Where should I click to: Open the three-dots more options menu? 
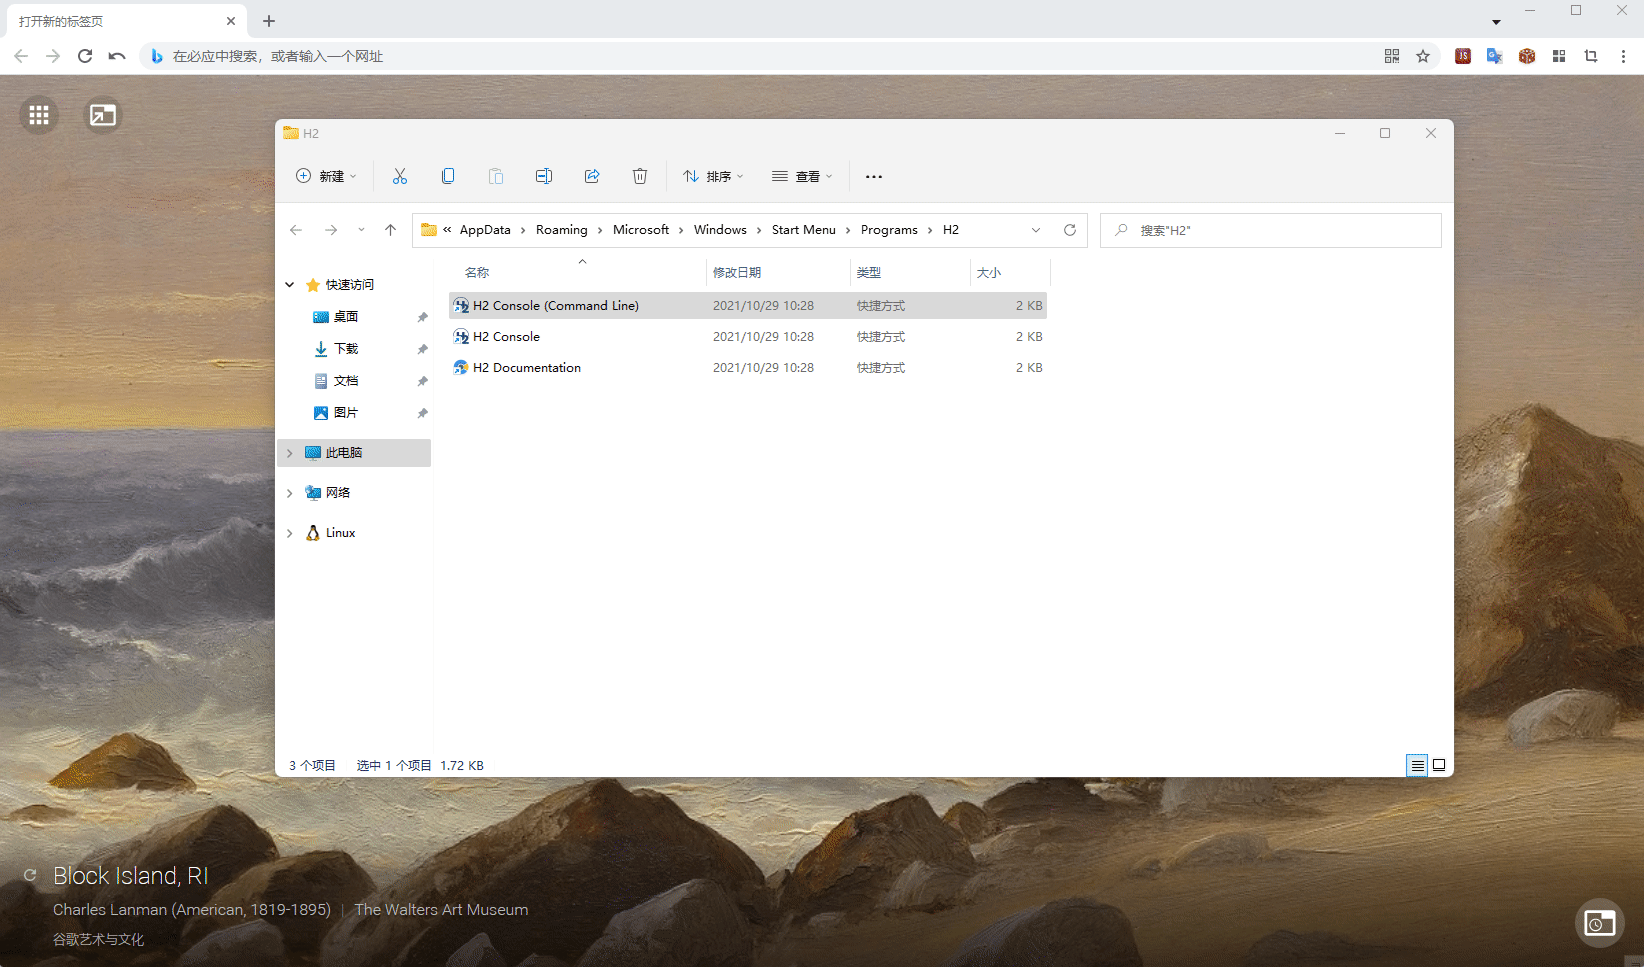(874, 176)
